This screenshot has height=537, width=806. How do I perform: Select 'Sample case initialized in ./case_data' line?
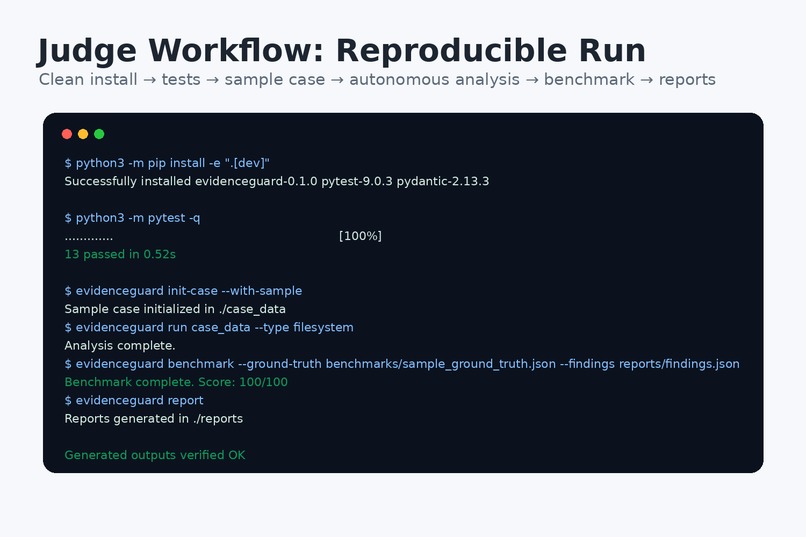coord(175,309)
